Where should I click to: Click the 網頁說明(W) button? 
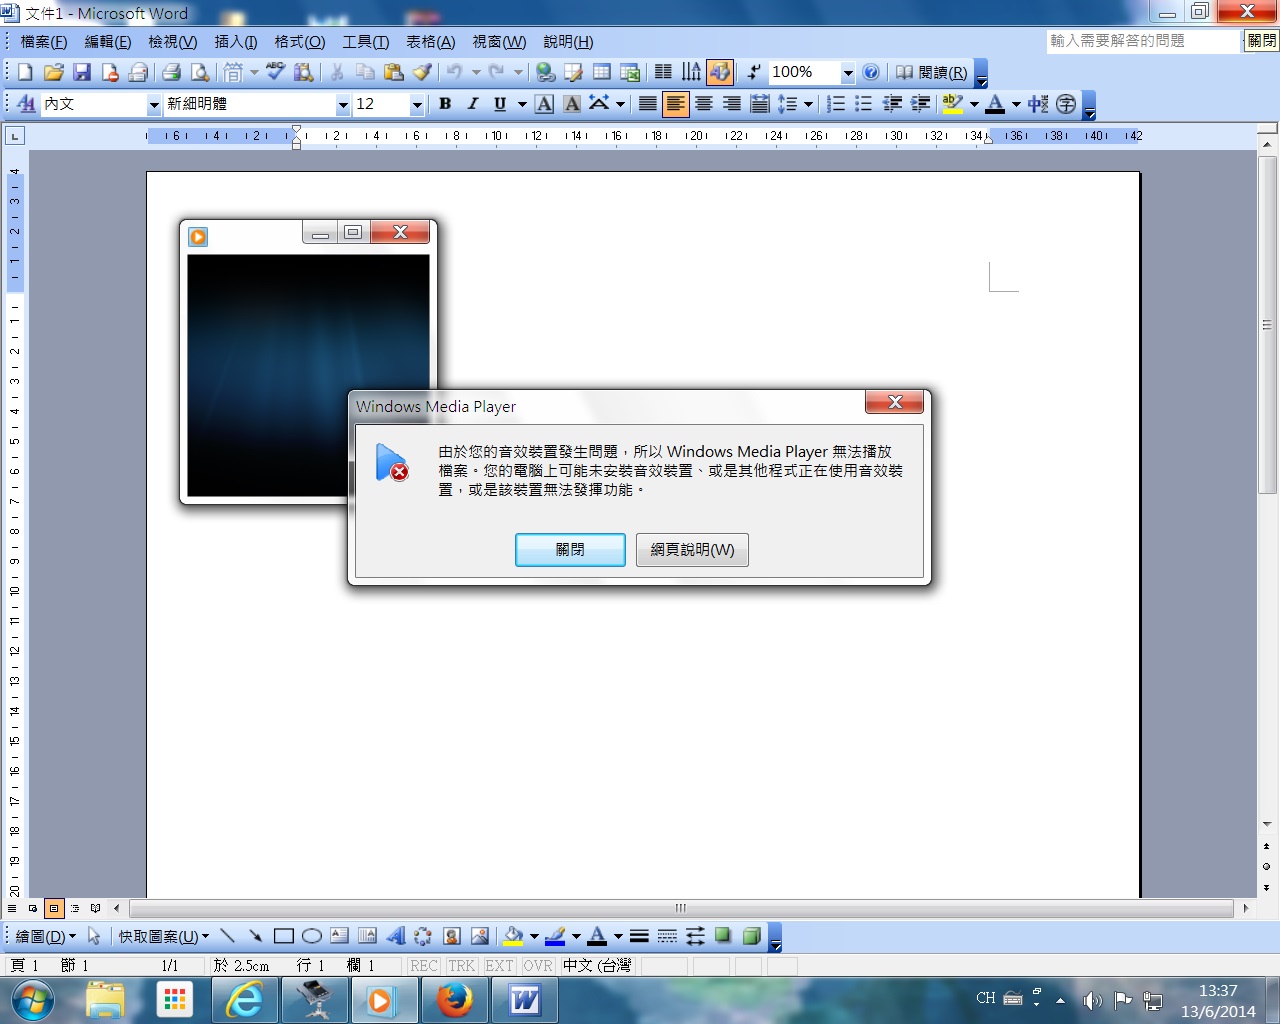click(692, 550)
